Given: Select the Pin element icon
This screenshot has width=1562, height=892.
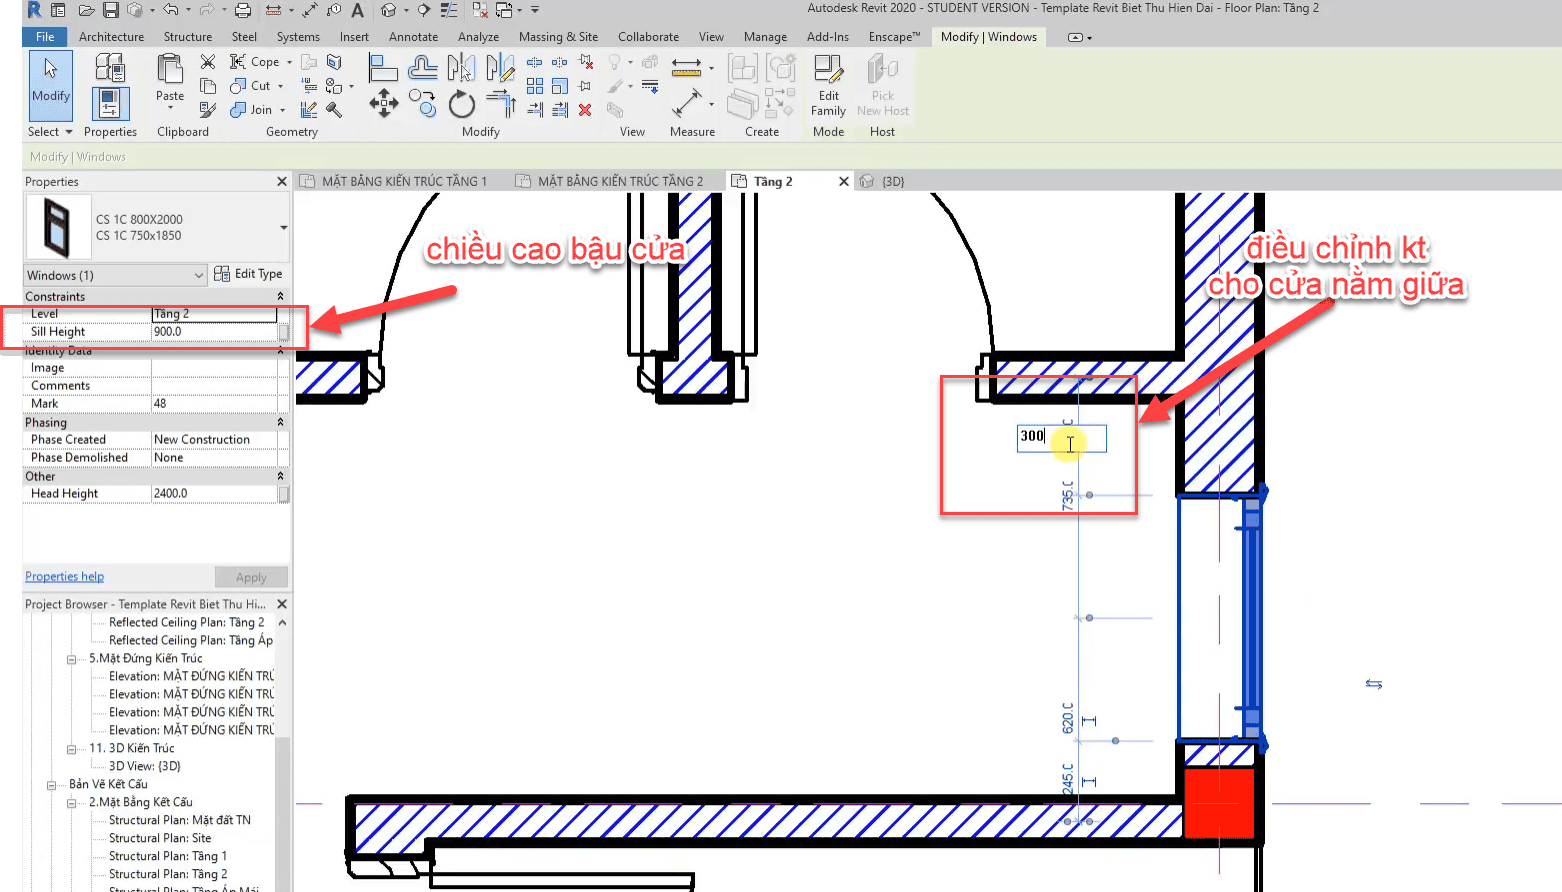Looking at the screenshot, I should (585, 86).
